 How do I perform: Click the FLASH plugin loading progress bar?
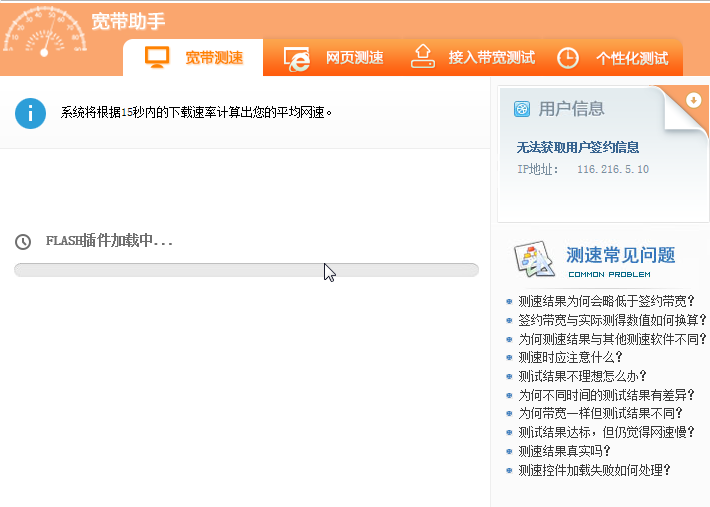click(246, 270)
